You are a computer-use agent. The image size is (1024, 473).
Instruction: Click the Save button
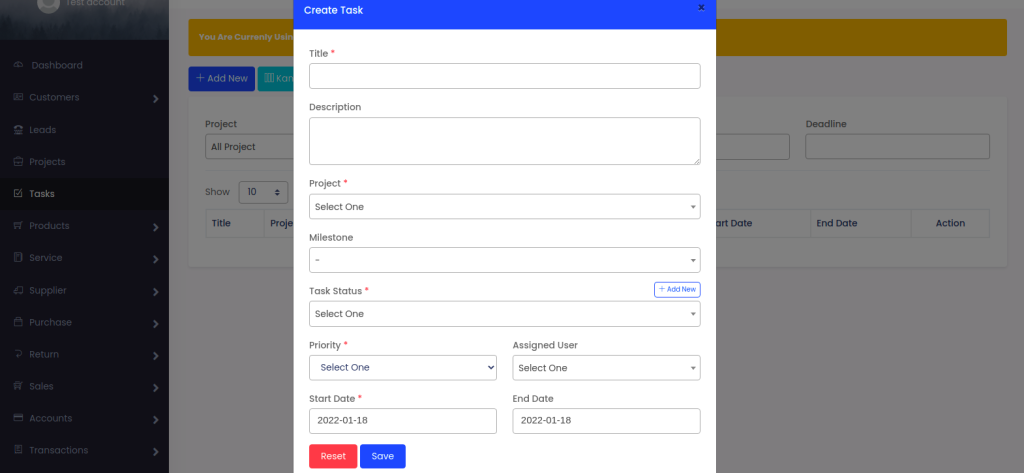pos(382,456)
